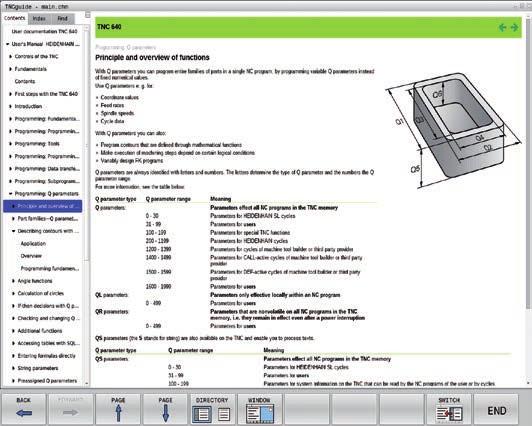
Task: Open Accessing tables with SQL entry
Action: coord(49,344)
